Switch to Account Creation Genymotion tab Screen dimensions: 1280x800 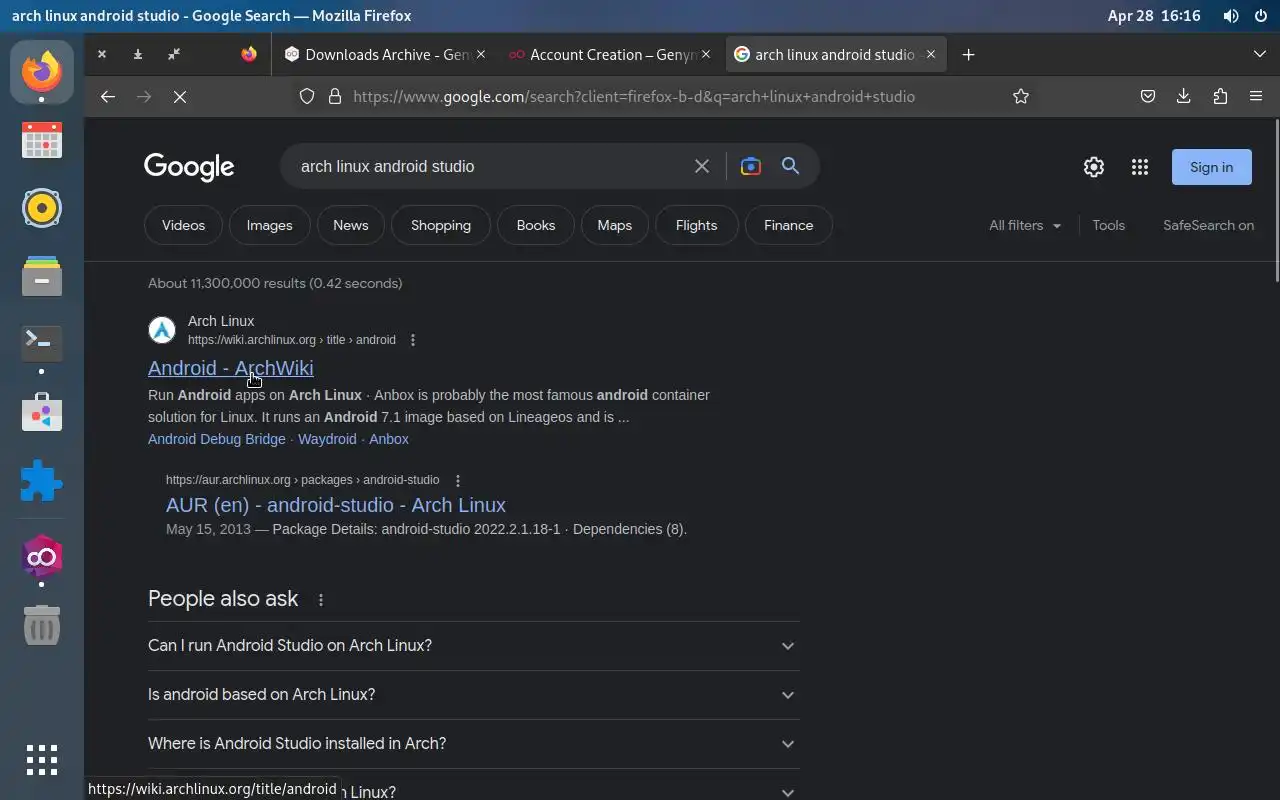tap(610, 55)
